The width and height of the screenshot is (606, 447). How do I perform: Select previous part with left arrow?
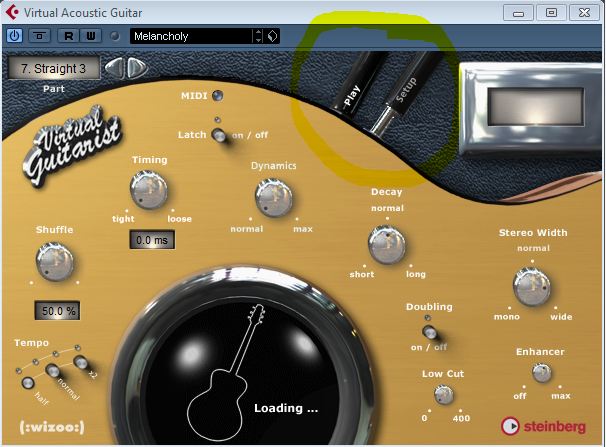(x=115, y=68)
